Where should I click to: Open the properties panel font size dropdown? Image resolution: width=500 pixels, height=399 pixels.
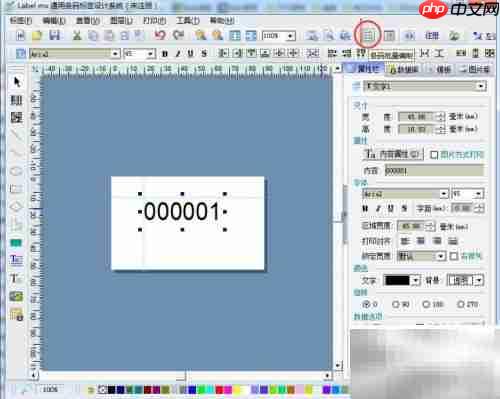tap(478, 194)
